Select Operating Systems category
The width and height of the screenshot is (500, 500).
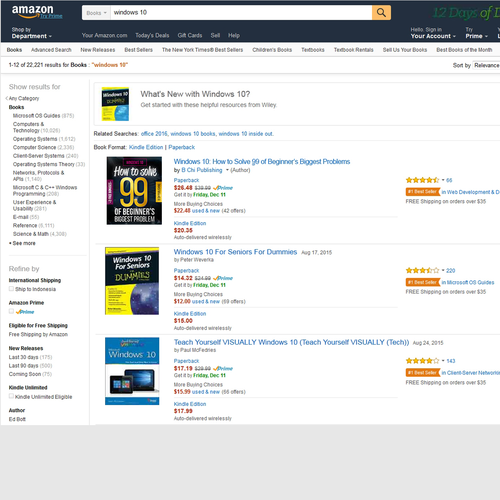click(x=35, y=139)
